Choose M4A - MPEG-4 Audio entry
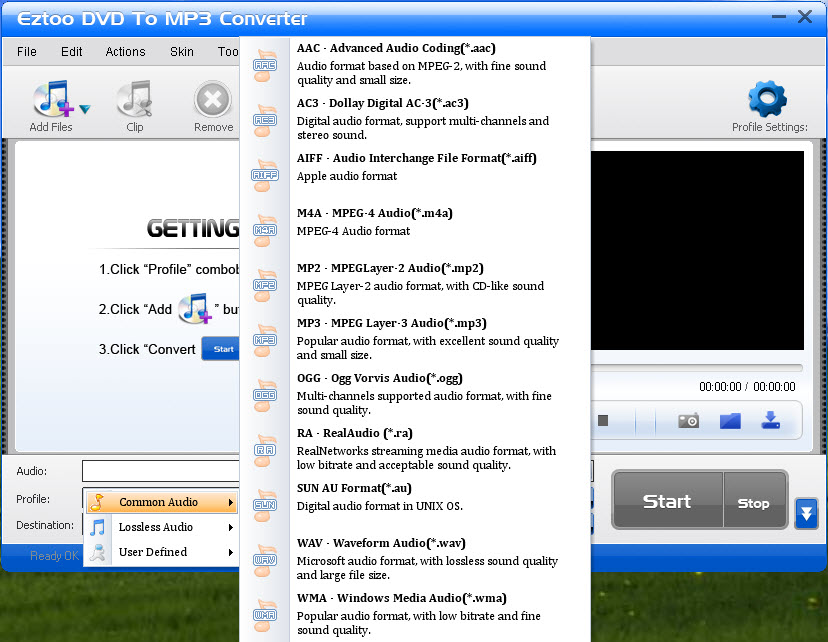The width and height of the screenshot is (828, 642). coord(415,229)
